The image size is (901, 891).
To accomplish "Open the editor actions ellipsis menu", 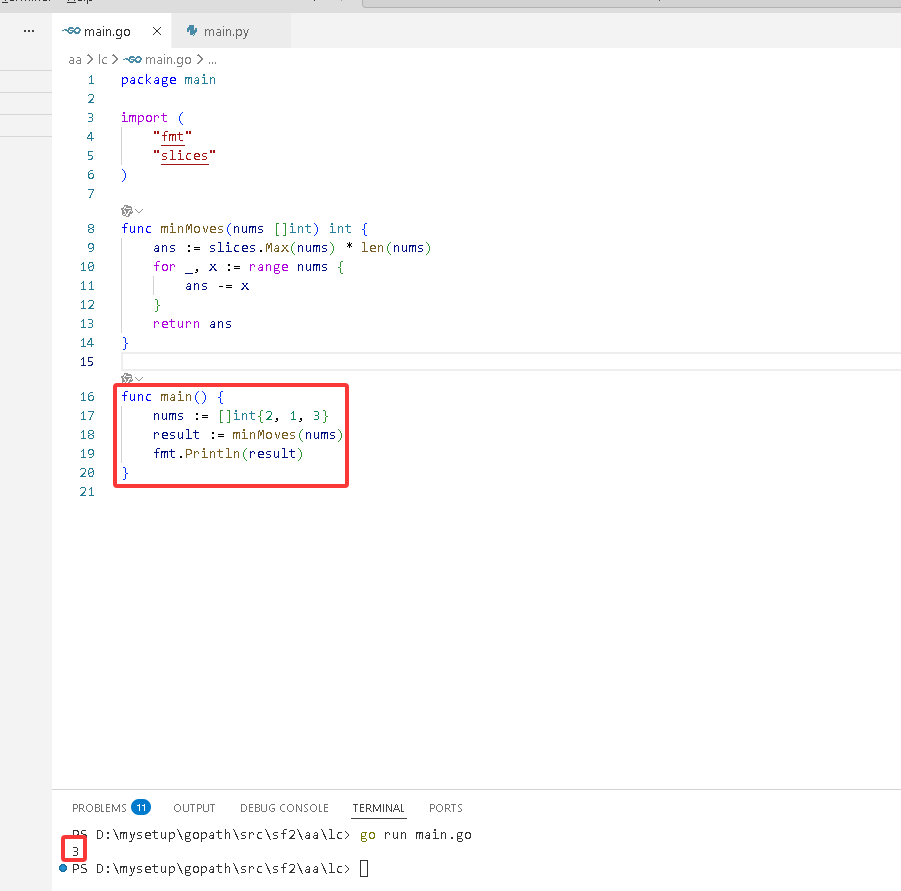I will click(29, 31).
